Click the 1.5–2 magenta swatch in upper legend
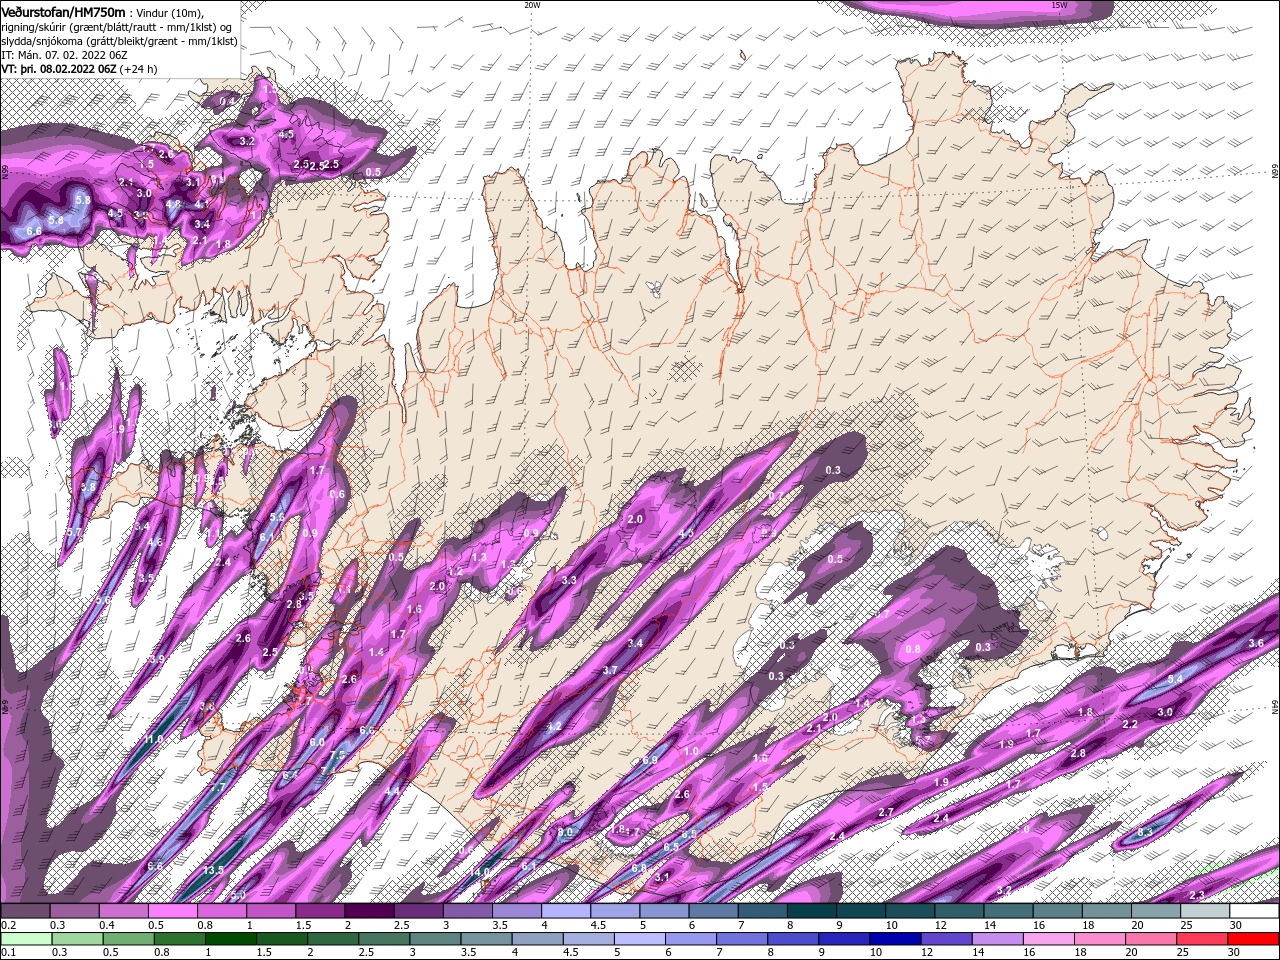 (x=320, y=911)
